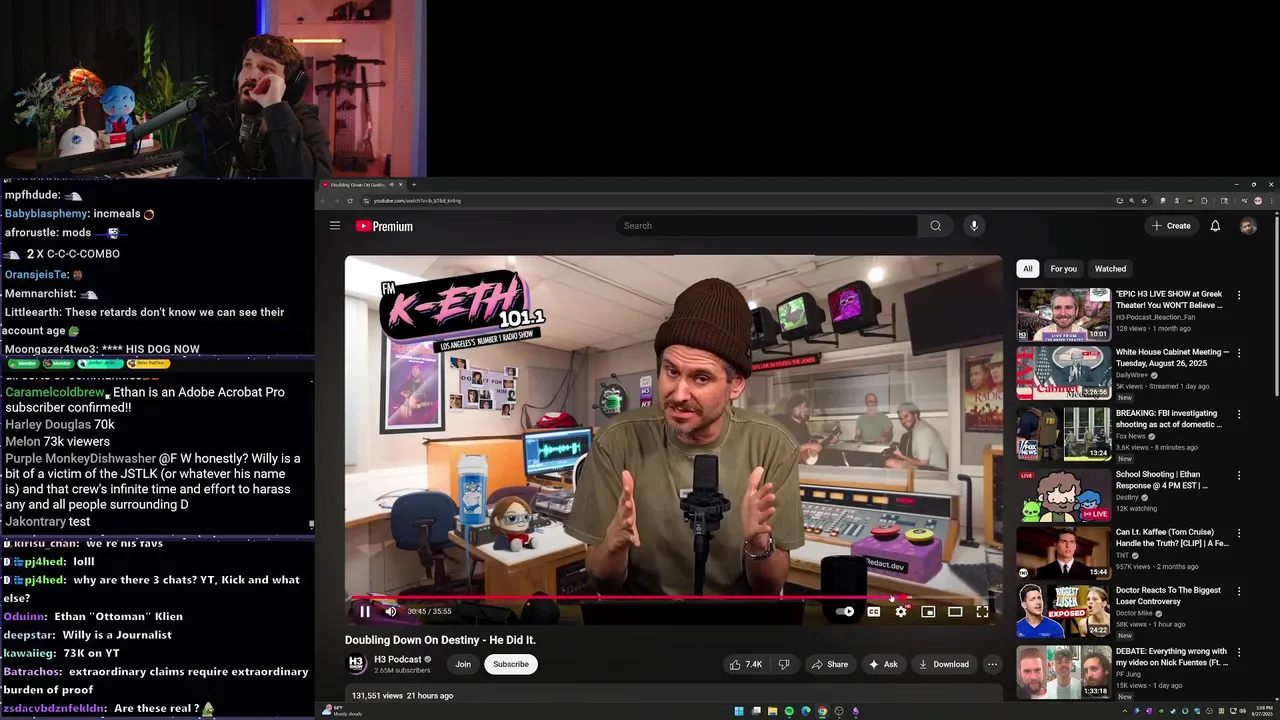Open White House Cabinet Meeting thumbnail

pos(1064,374)
